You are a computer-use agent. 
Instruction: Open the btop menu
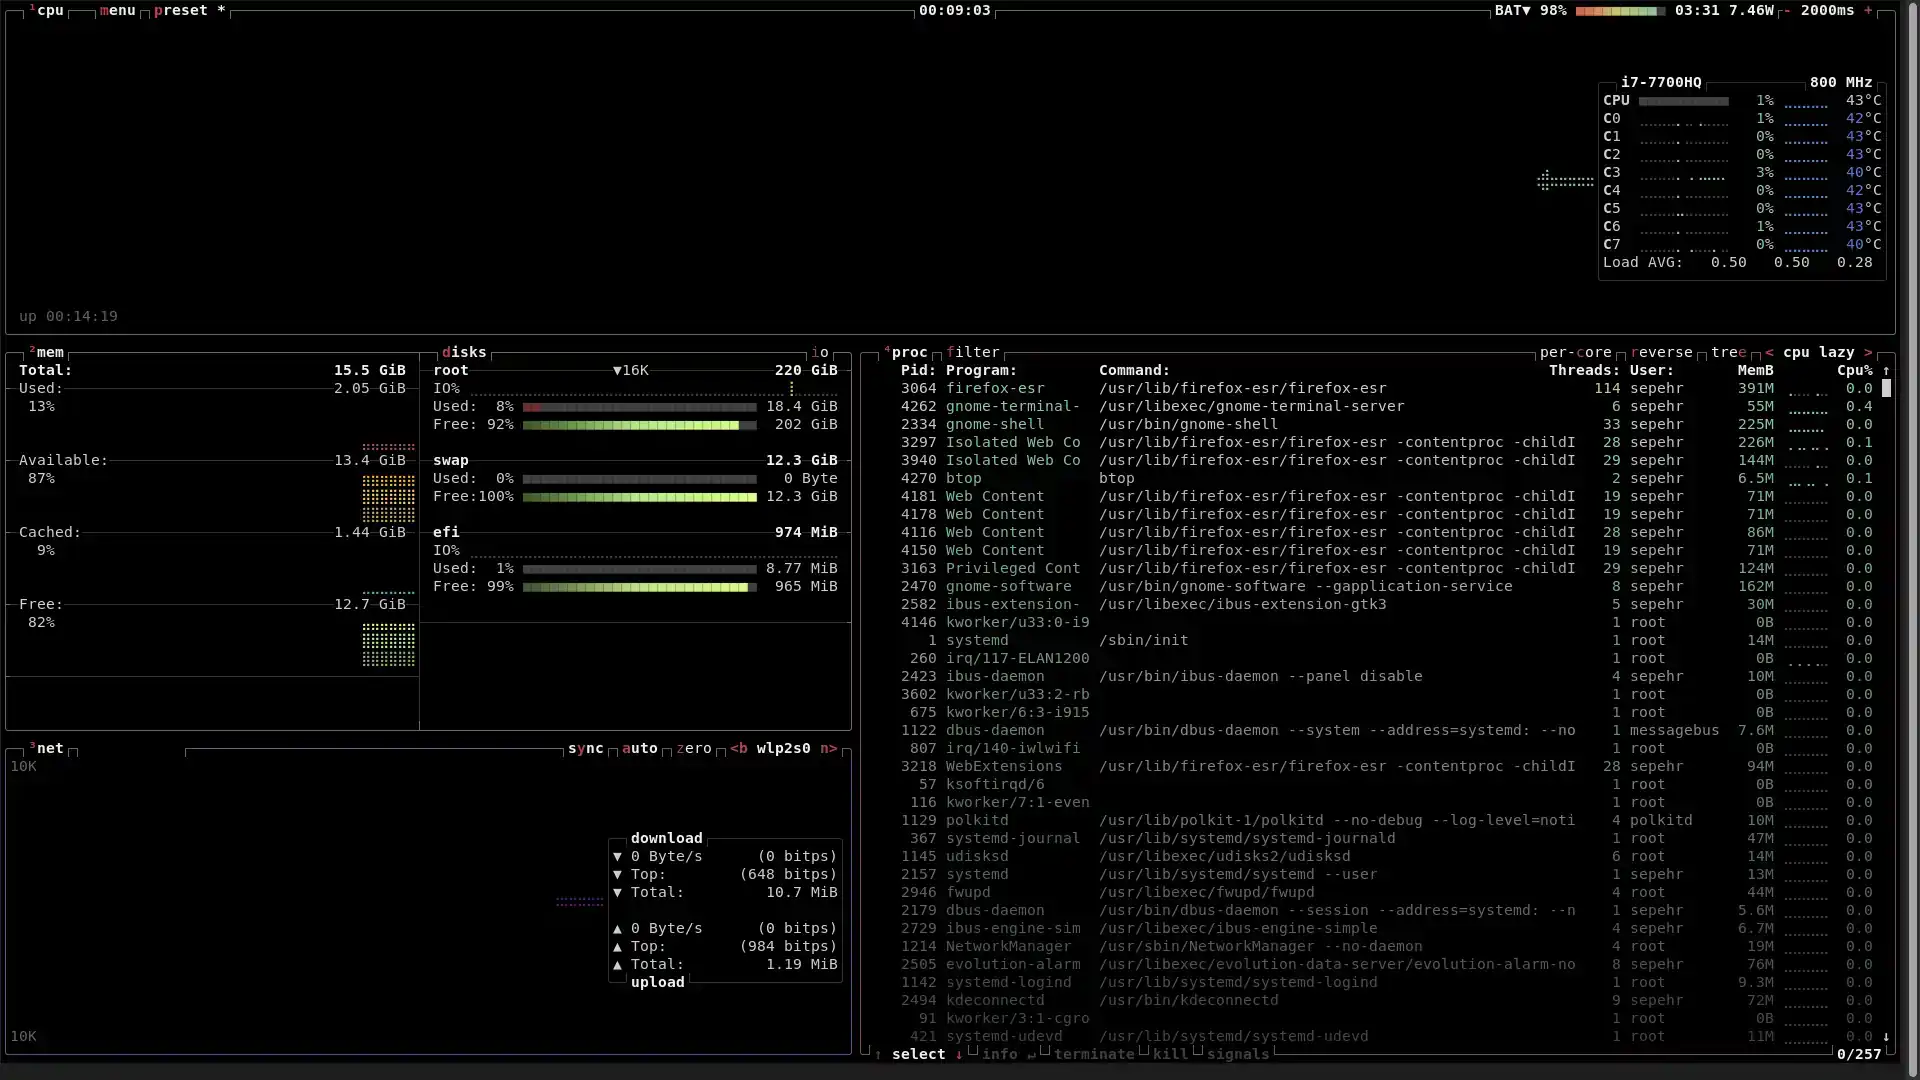click(x=117, y=10)
